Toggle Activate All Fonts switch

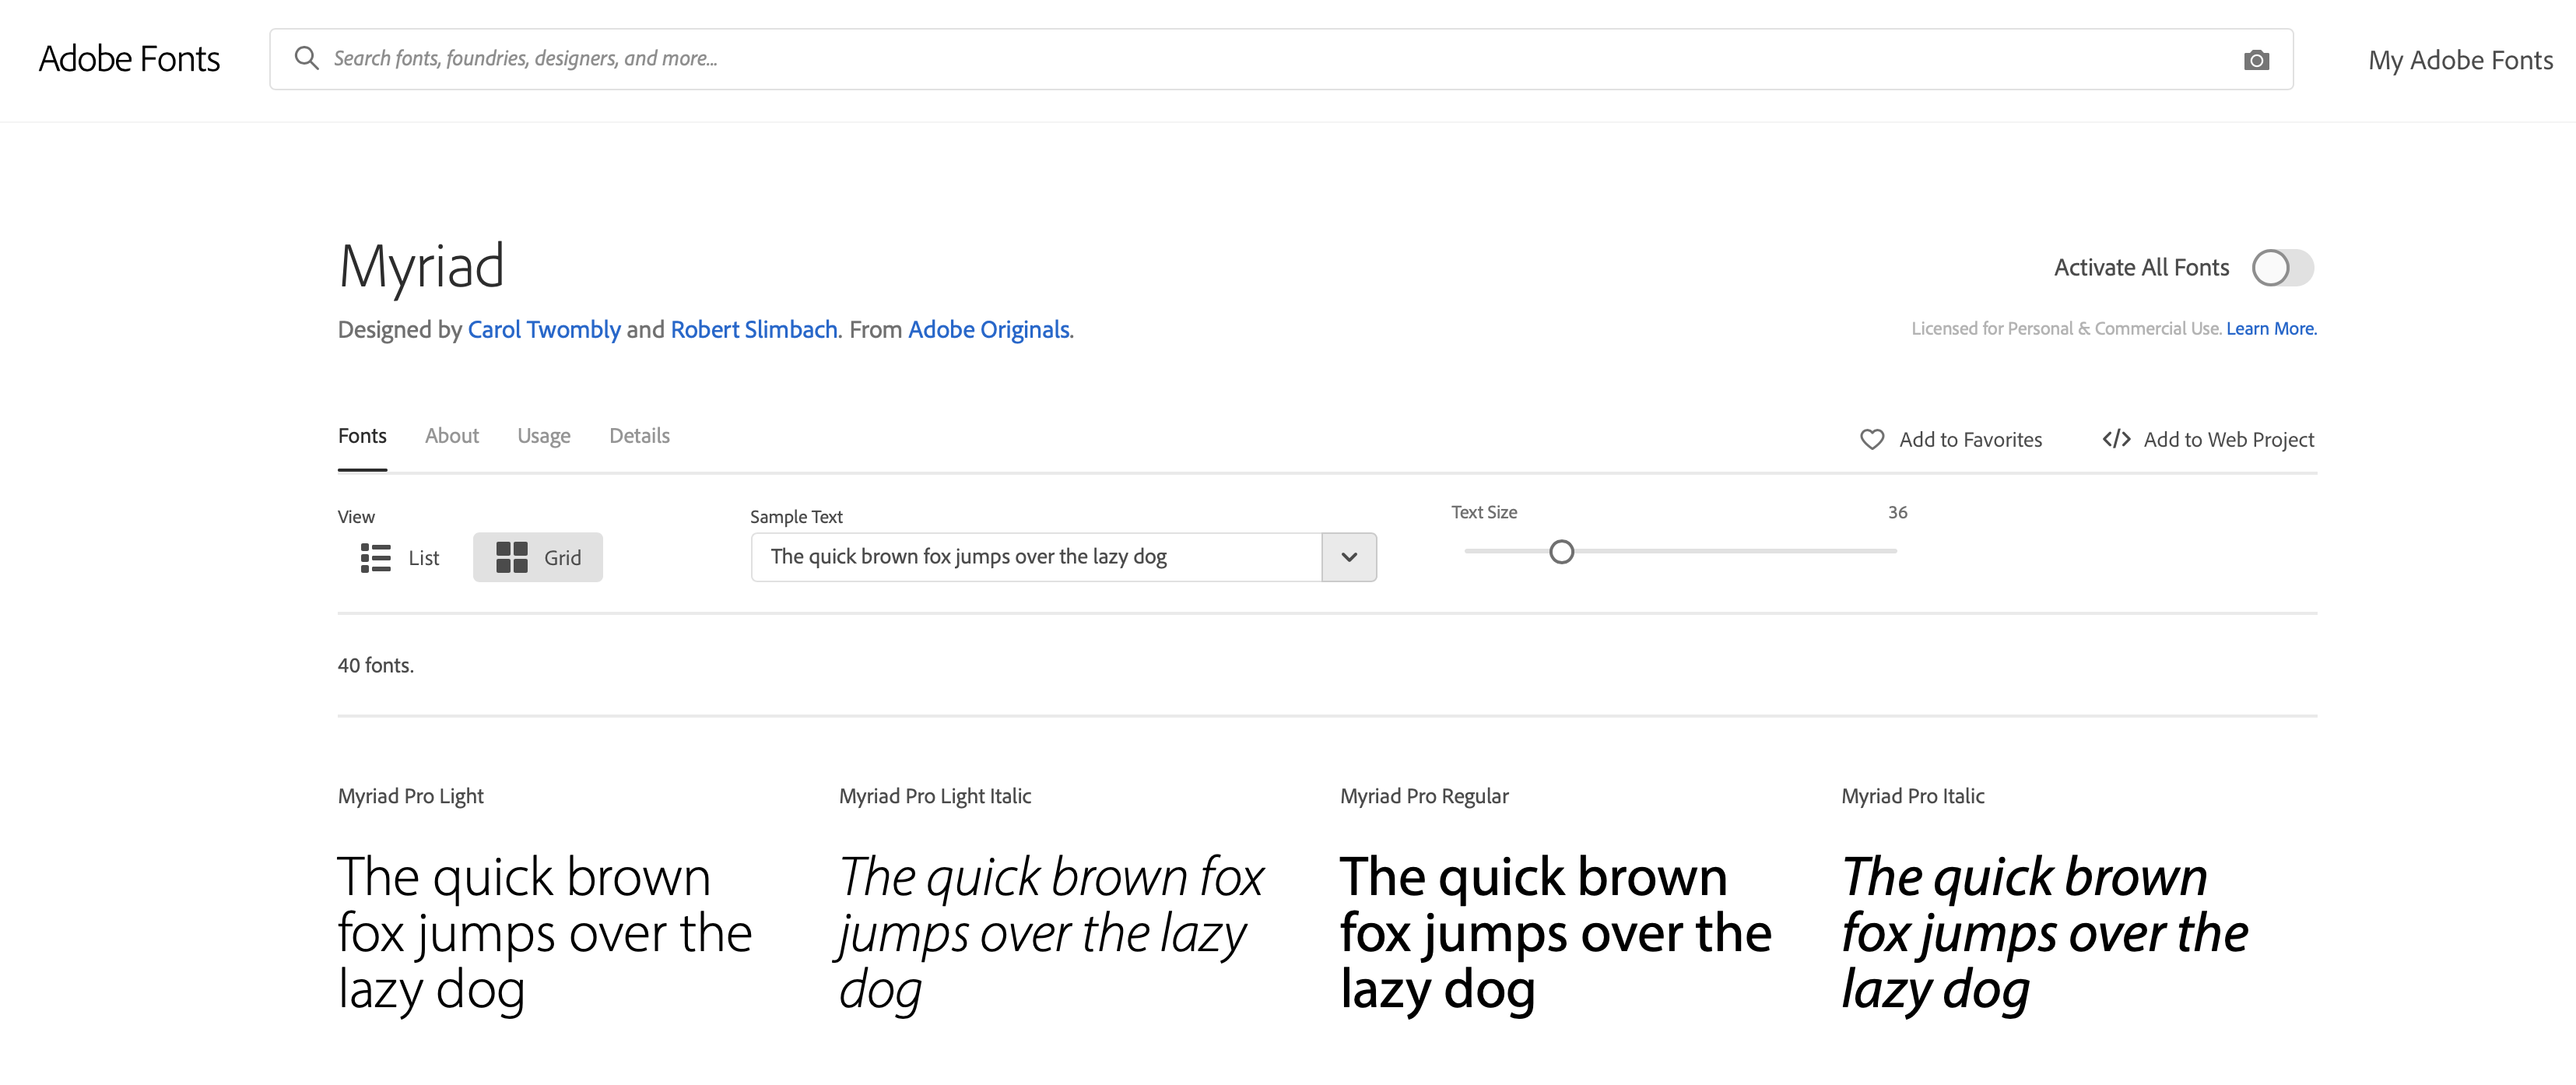tap(2282, 268)
